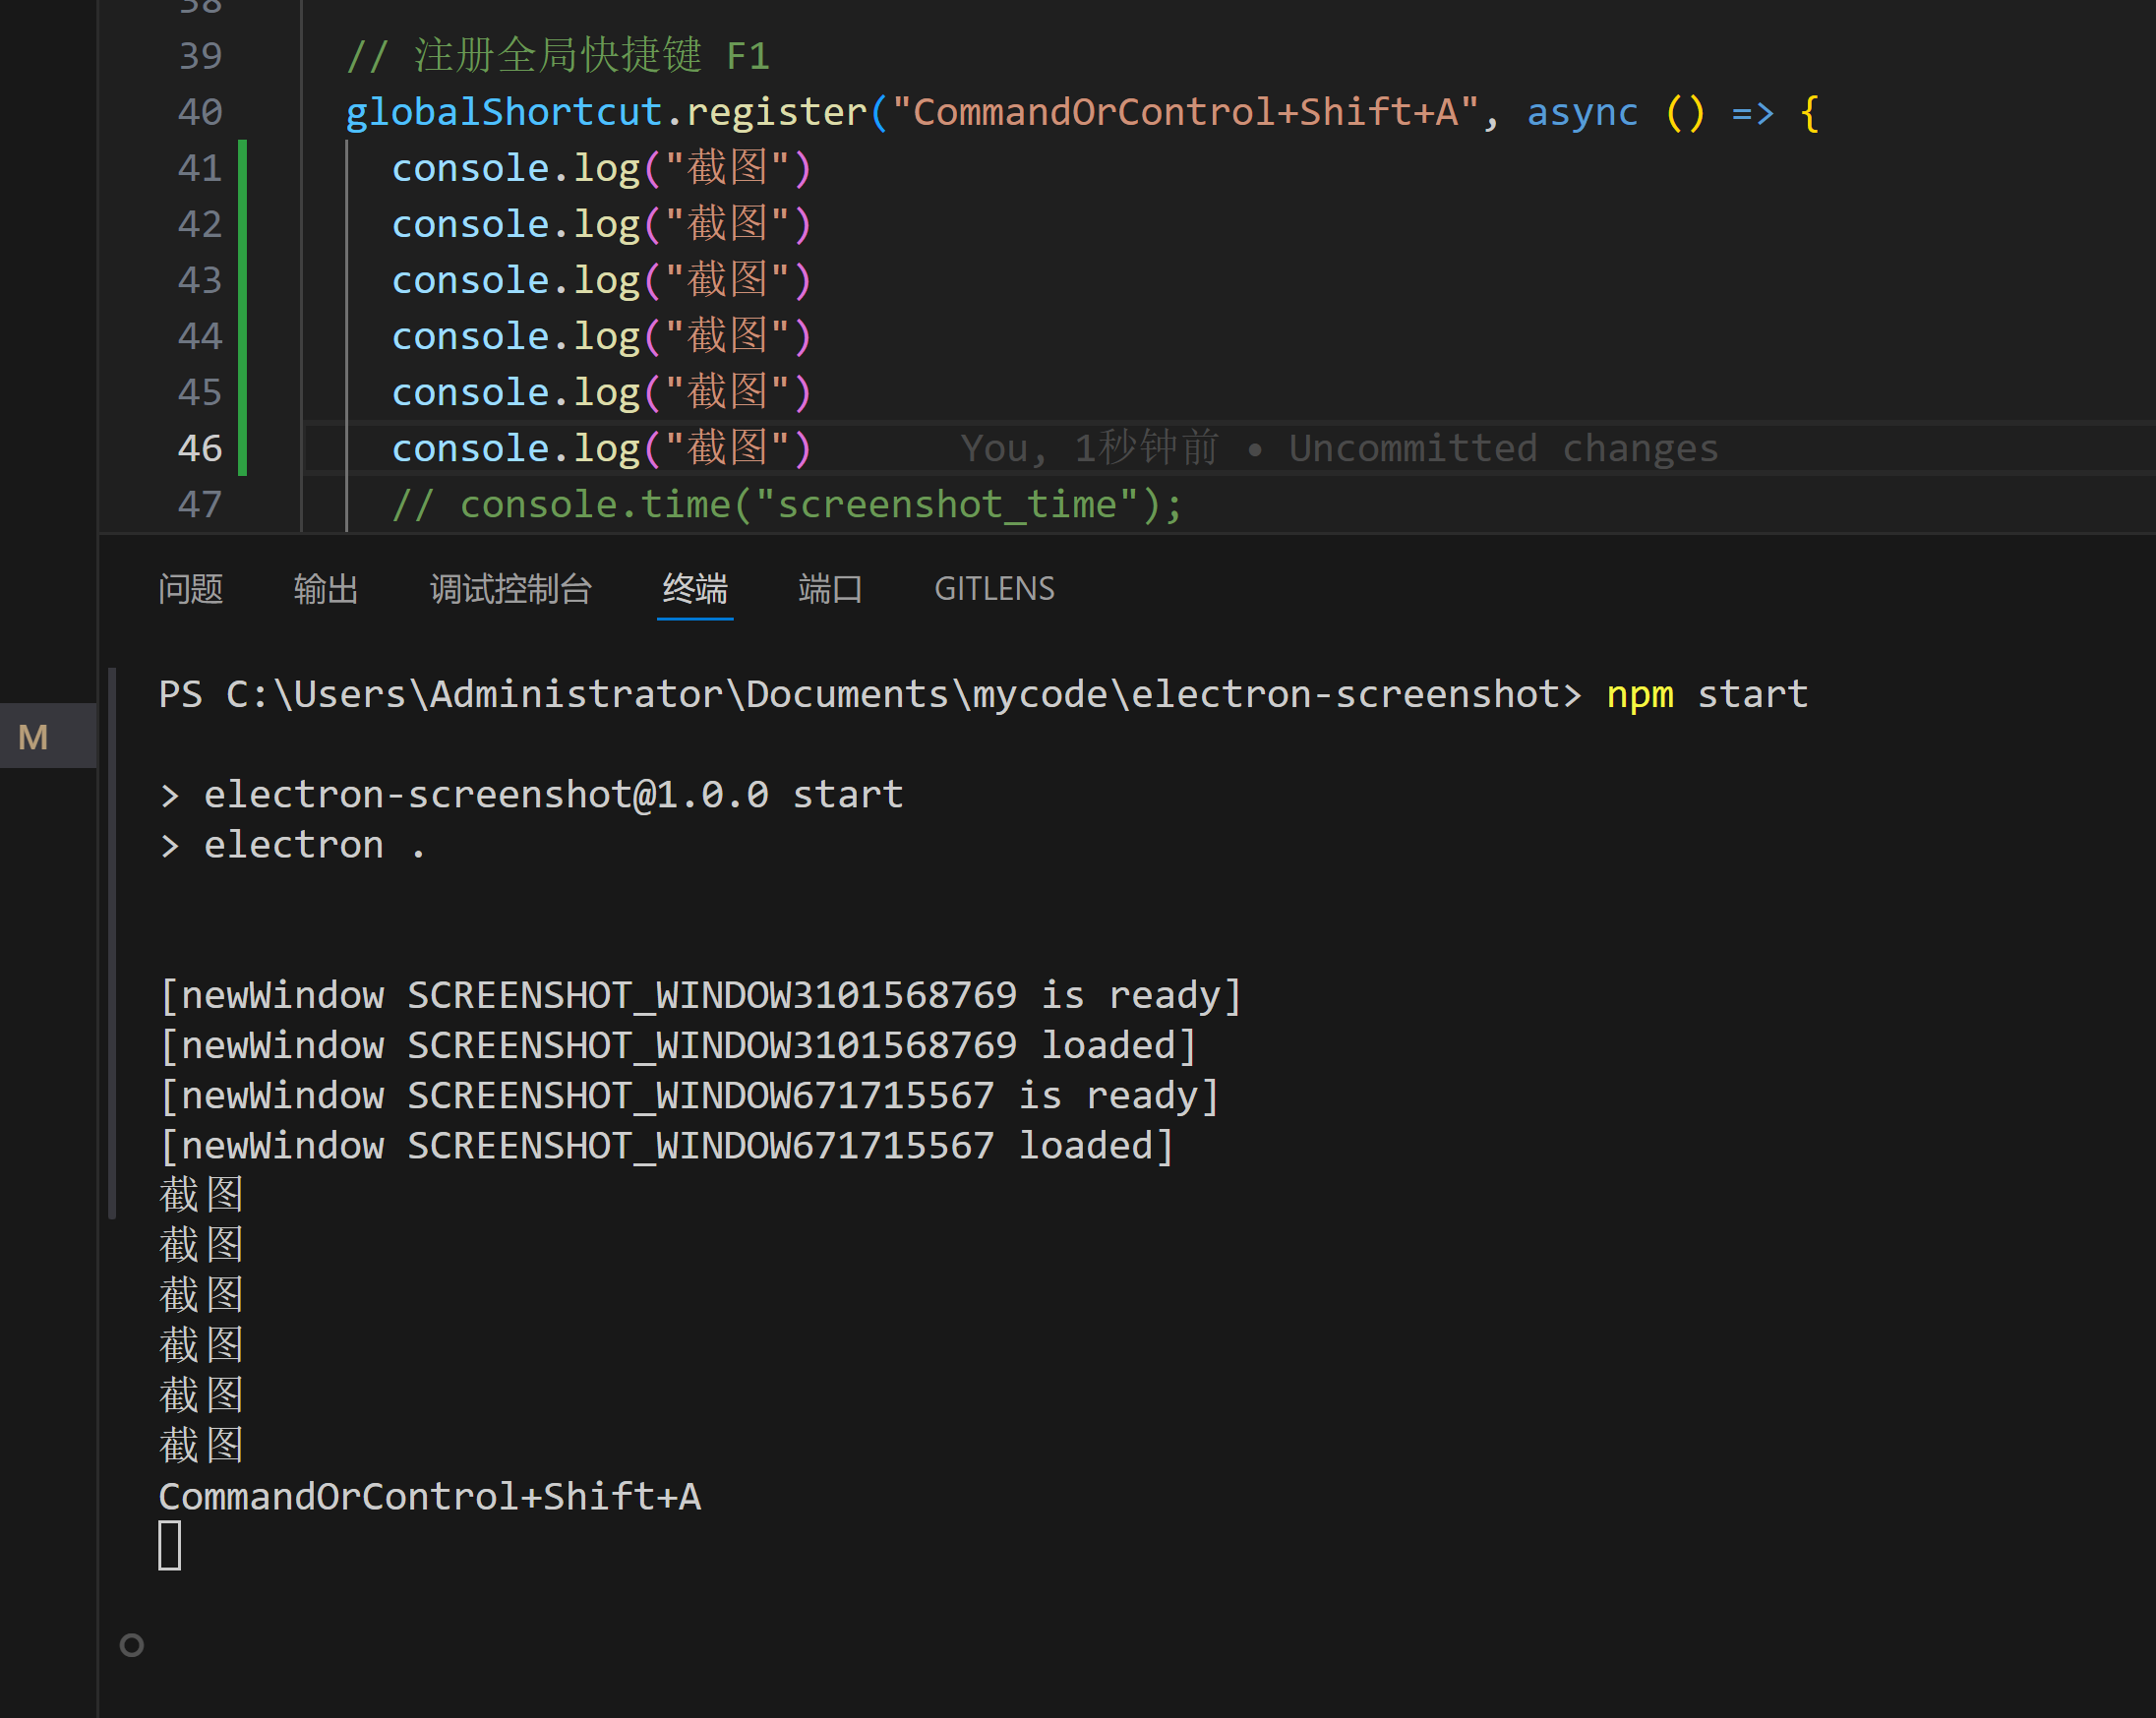Click the async keyword on line 40
2156x1718 pixels.
tap(1582, 112)
